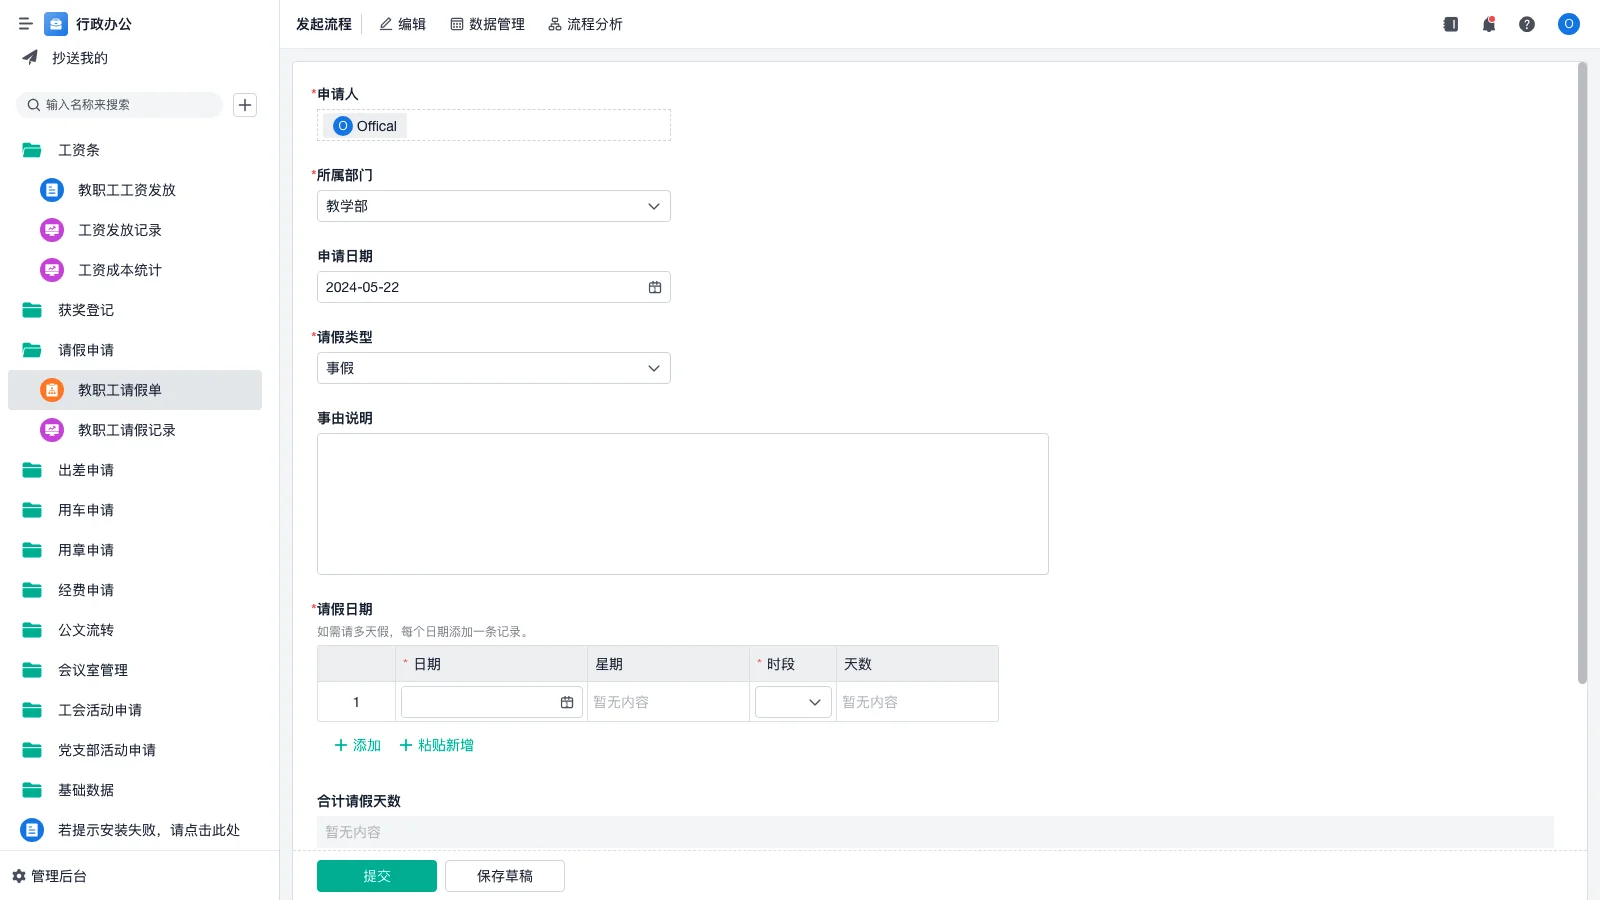The width and height of the screenshot is (1600, 900).
Task: Click the 事由说明 text area
Action: 682,503
